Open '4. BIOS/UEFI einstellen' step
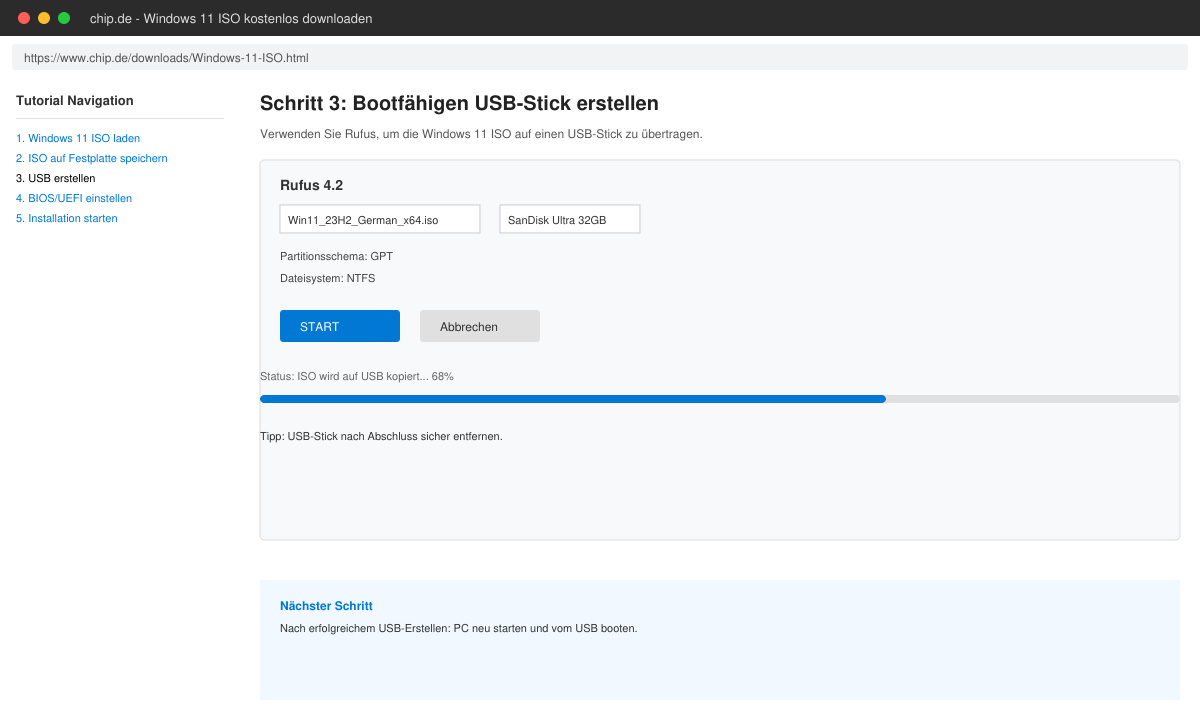This screenshot has width=1200, height=720. (x=74, y=198)
